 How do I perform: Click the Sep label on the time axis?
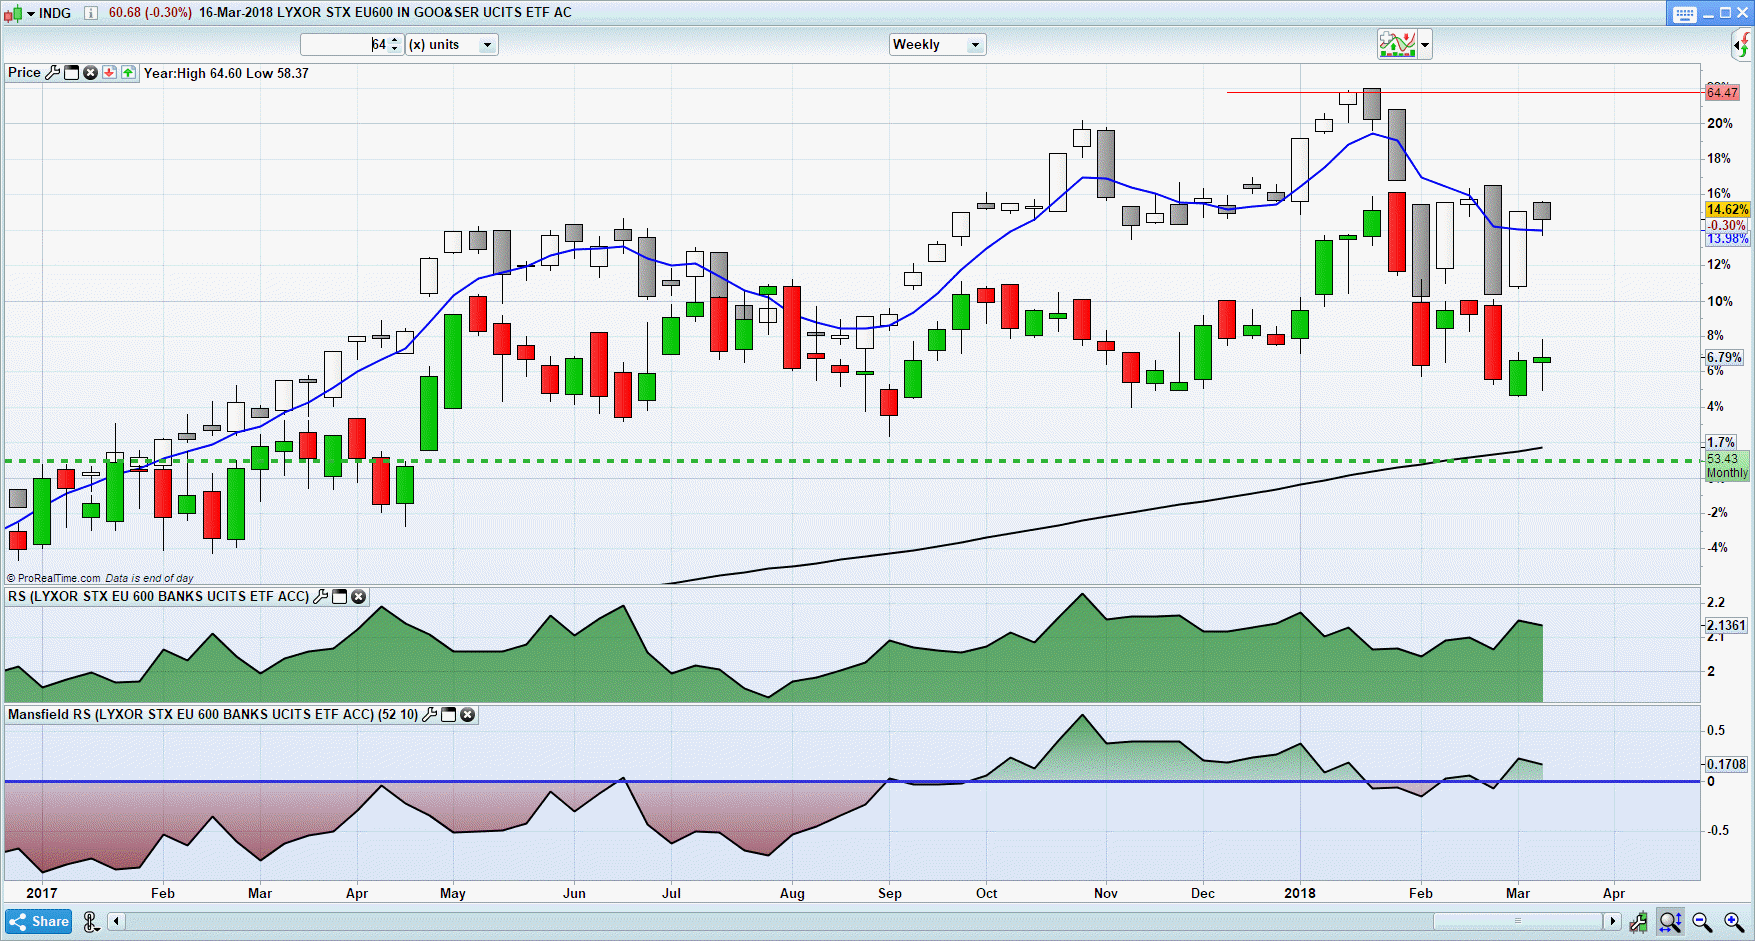(889, 893)
